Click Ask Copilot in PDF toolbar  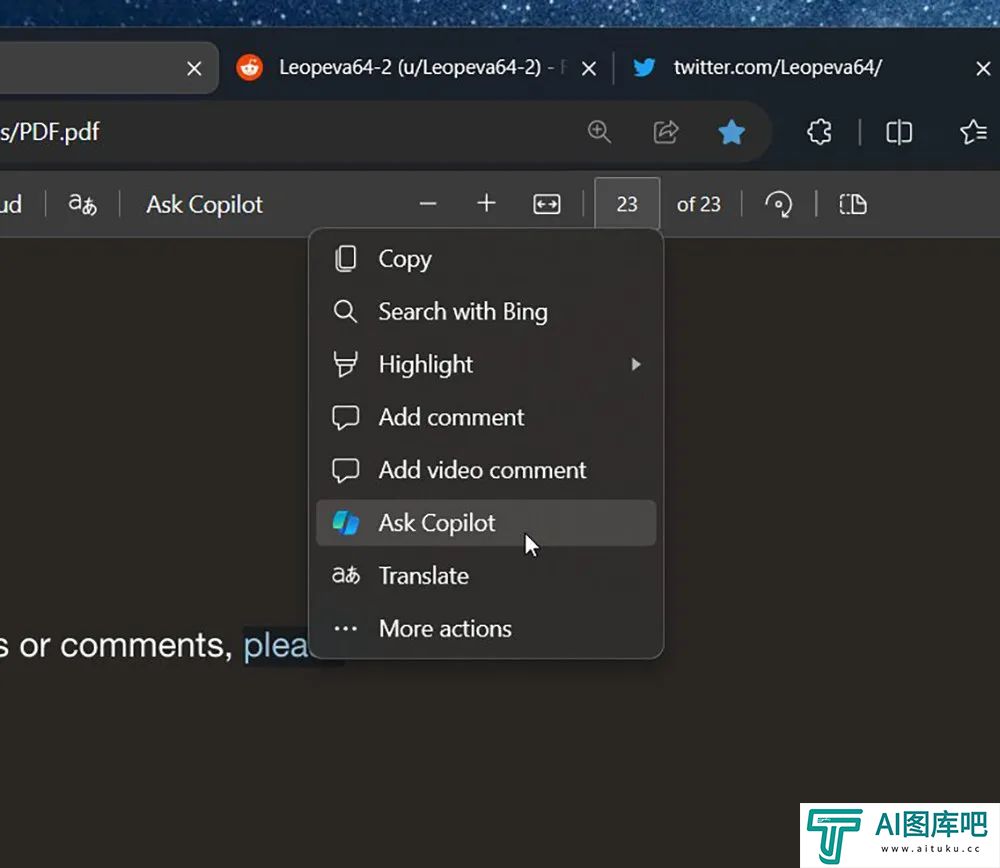pos(204,205)
